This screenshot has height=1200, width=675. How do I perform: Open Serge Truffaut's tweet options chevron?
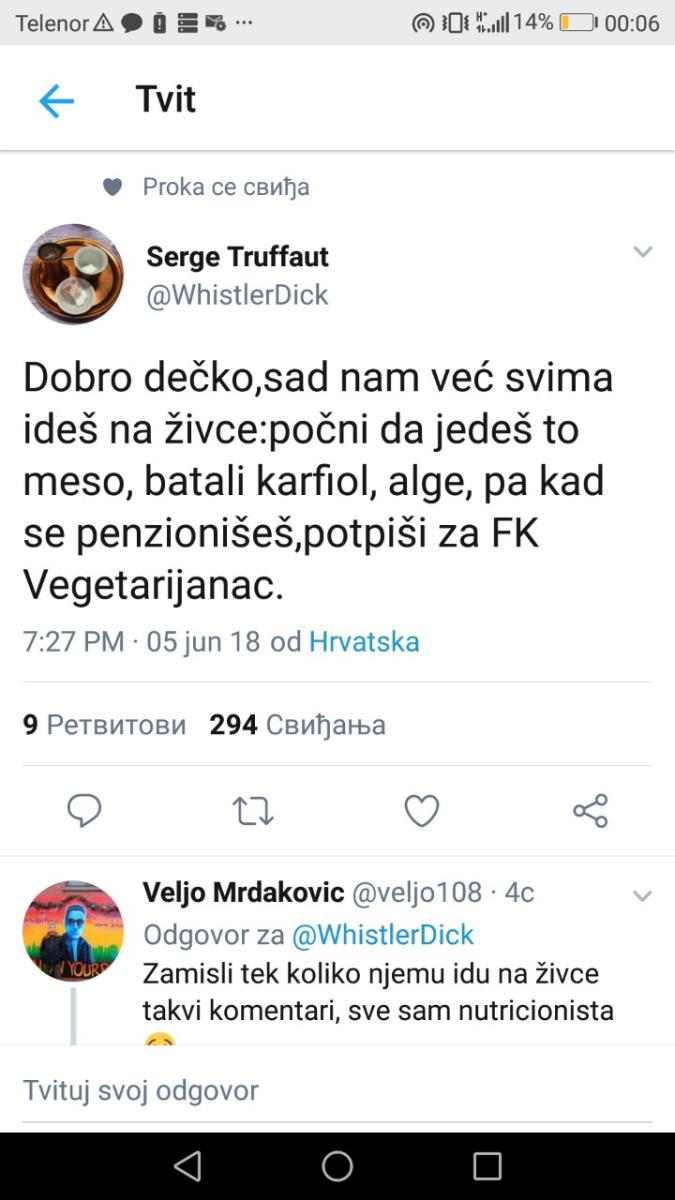point(642,252)
